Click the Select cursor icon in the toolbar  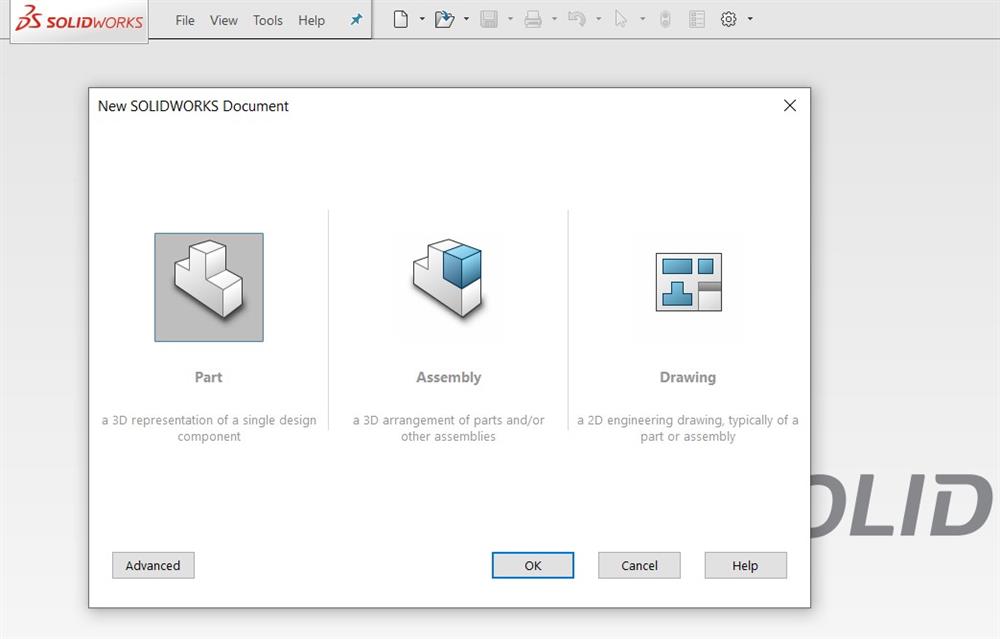click(x=621, y=20)
